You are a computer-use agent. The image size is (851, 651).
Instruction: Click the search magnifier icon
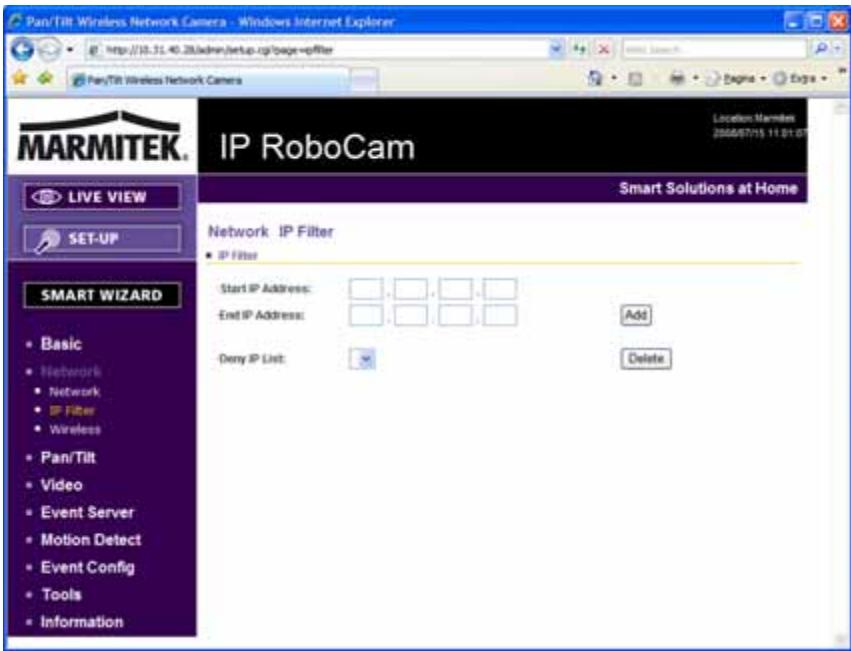click(x=821, y=49)
